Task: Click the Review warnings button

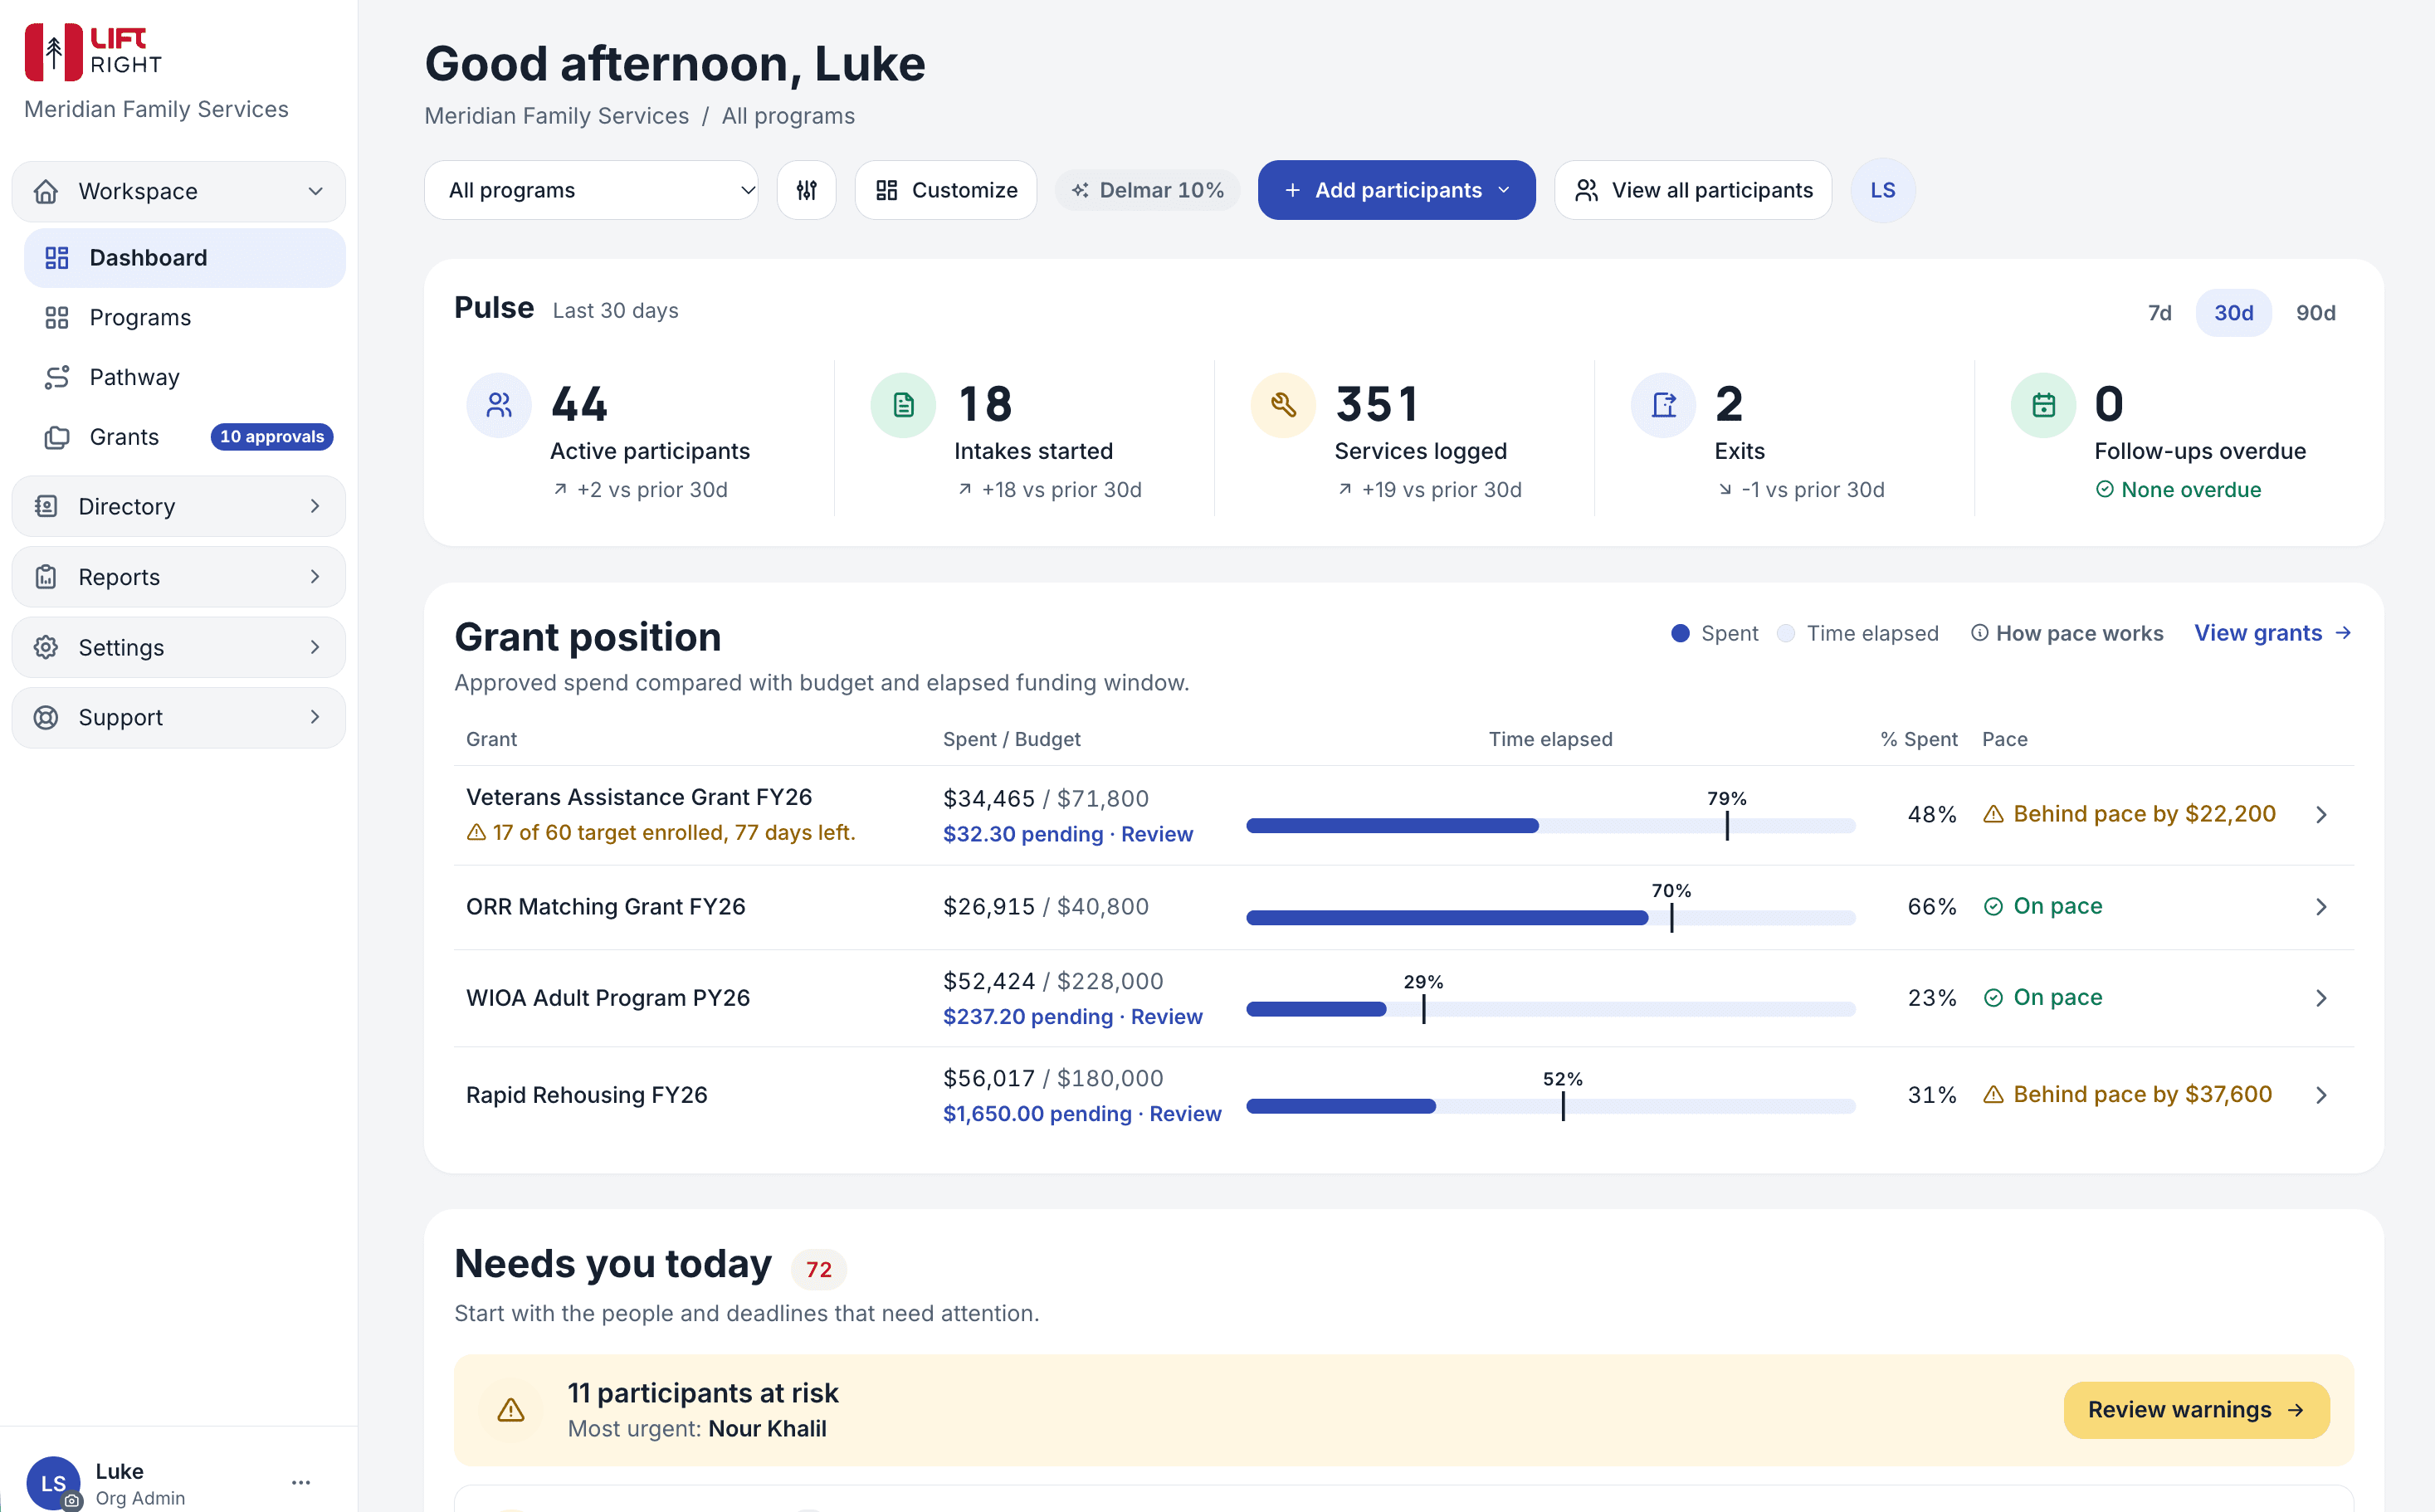Action: 2196,1410
